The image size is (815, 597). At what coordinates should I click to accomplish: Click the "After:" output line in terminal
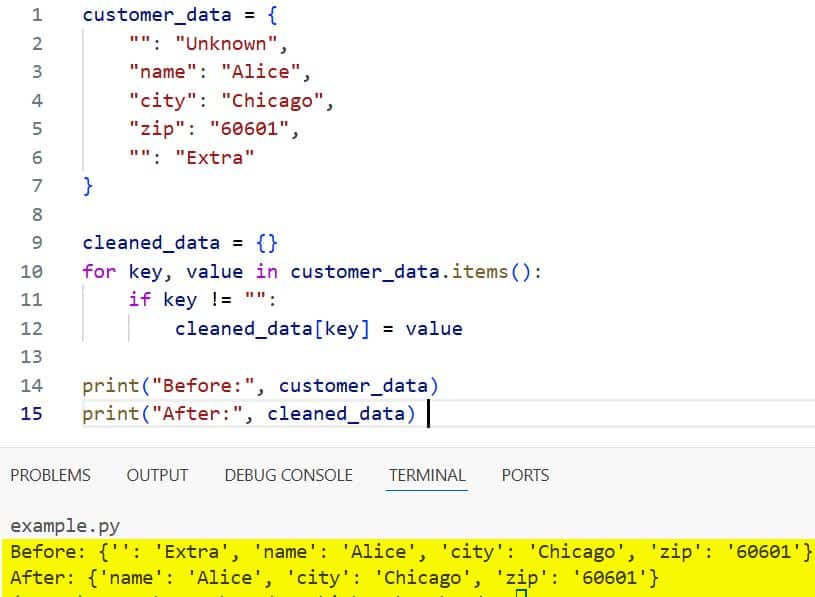(334, 578)
